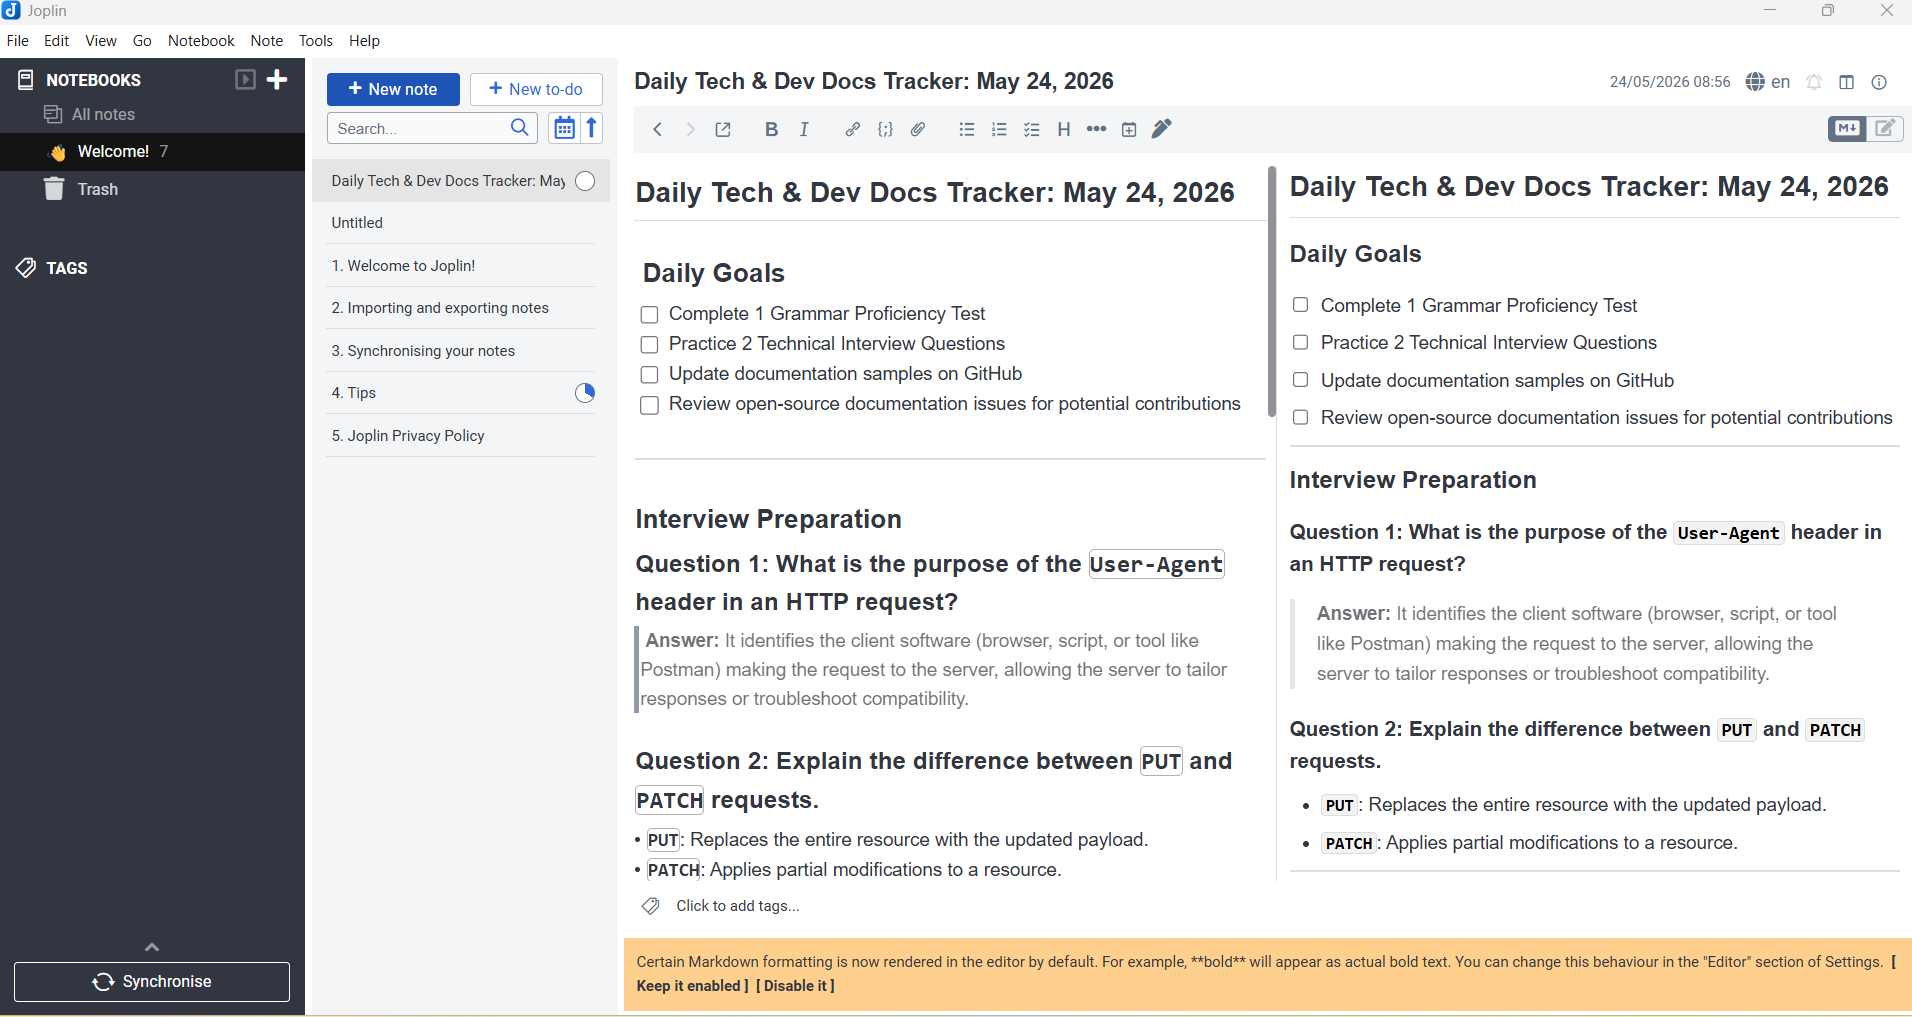Open note properties info icon

pyautogui.click(x=1880, y=82)
